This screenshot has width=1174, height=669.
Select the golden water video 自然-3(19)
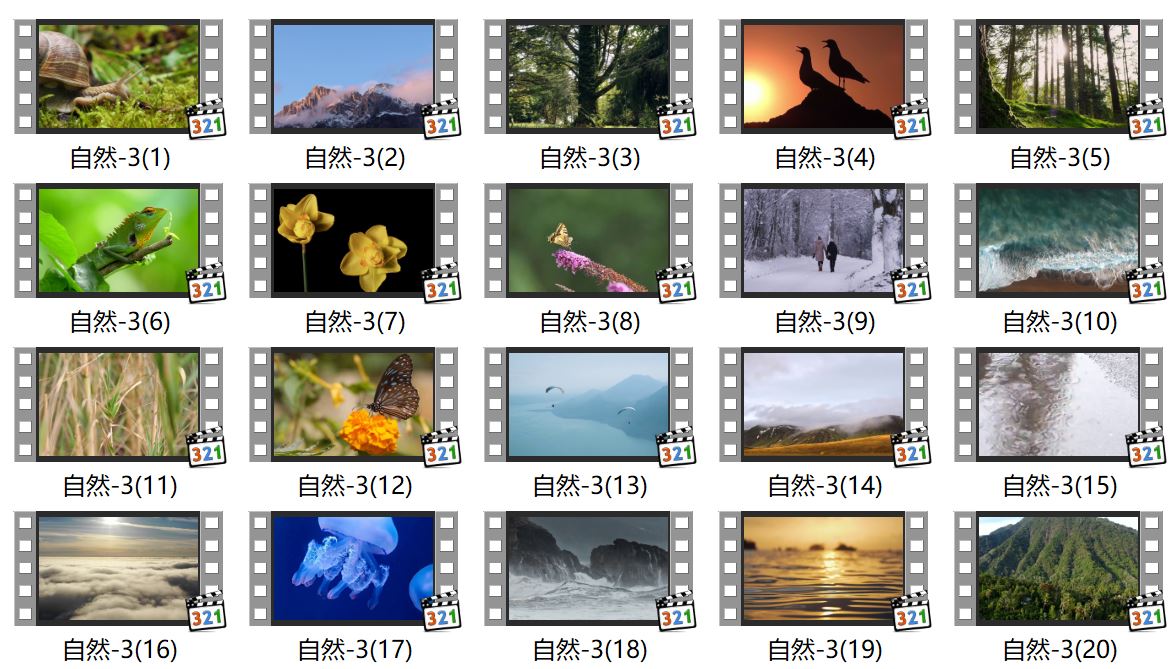(824, 568)
